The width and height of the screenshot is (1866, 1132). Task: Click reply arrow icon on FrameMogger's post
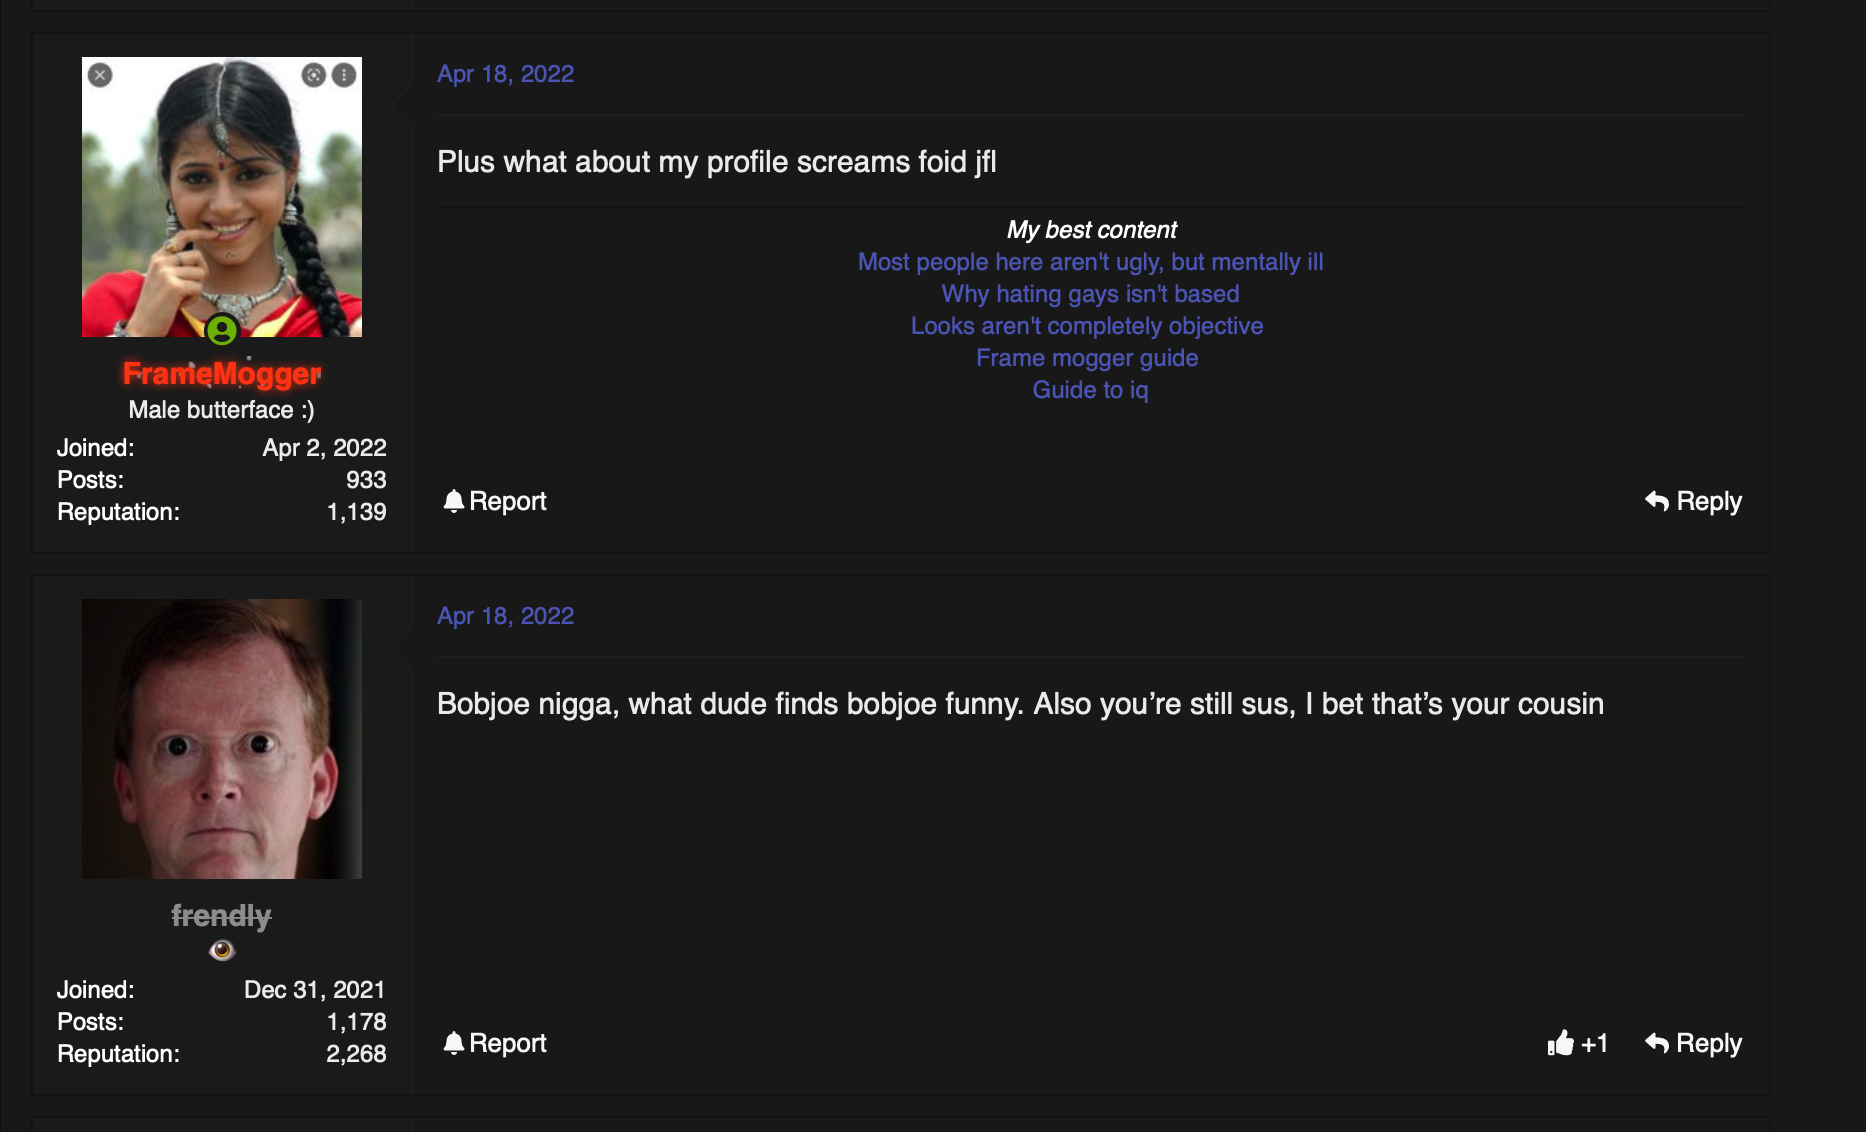tap(1657, 501)
